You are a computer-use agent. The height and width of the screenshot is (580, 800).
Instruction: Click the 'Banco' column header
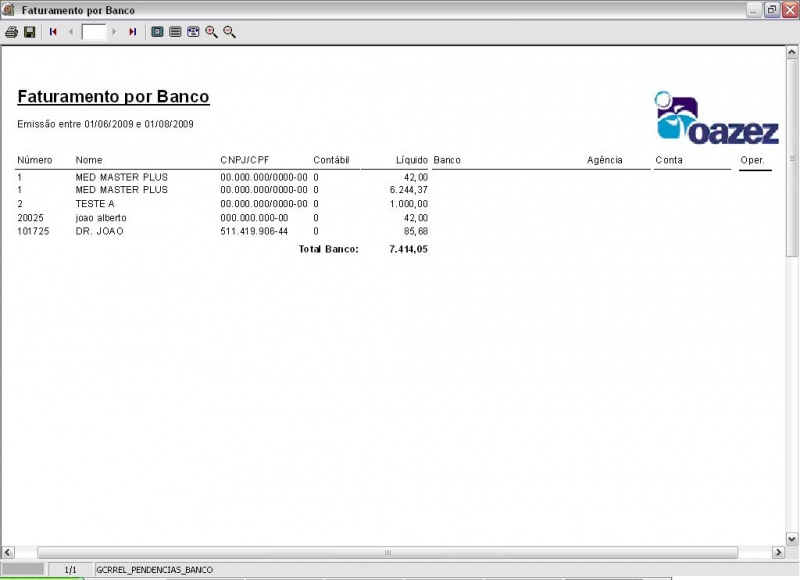click(x=447, y=160)
